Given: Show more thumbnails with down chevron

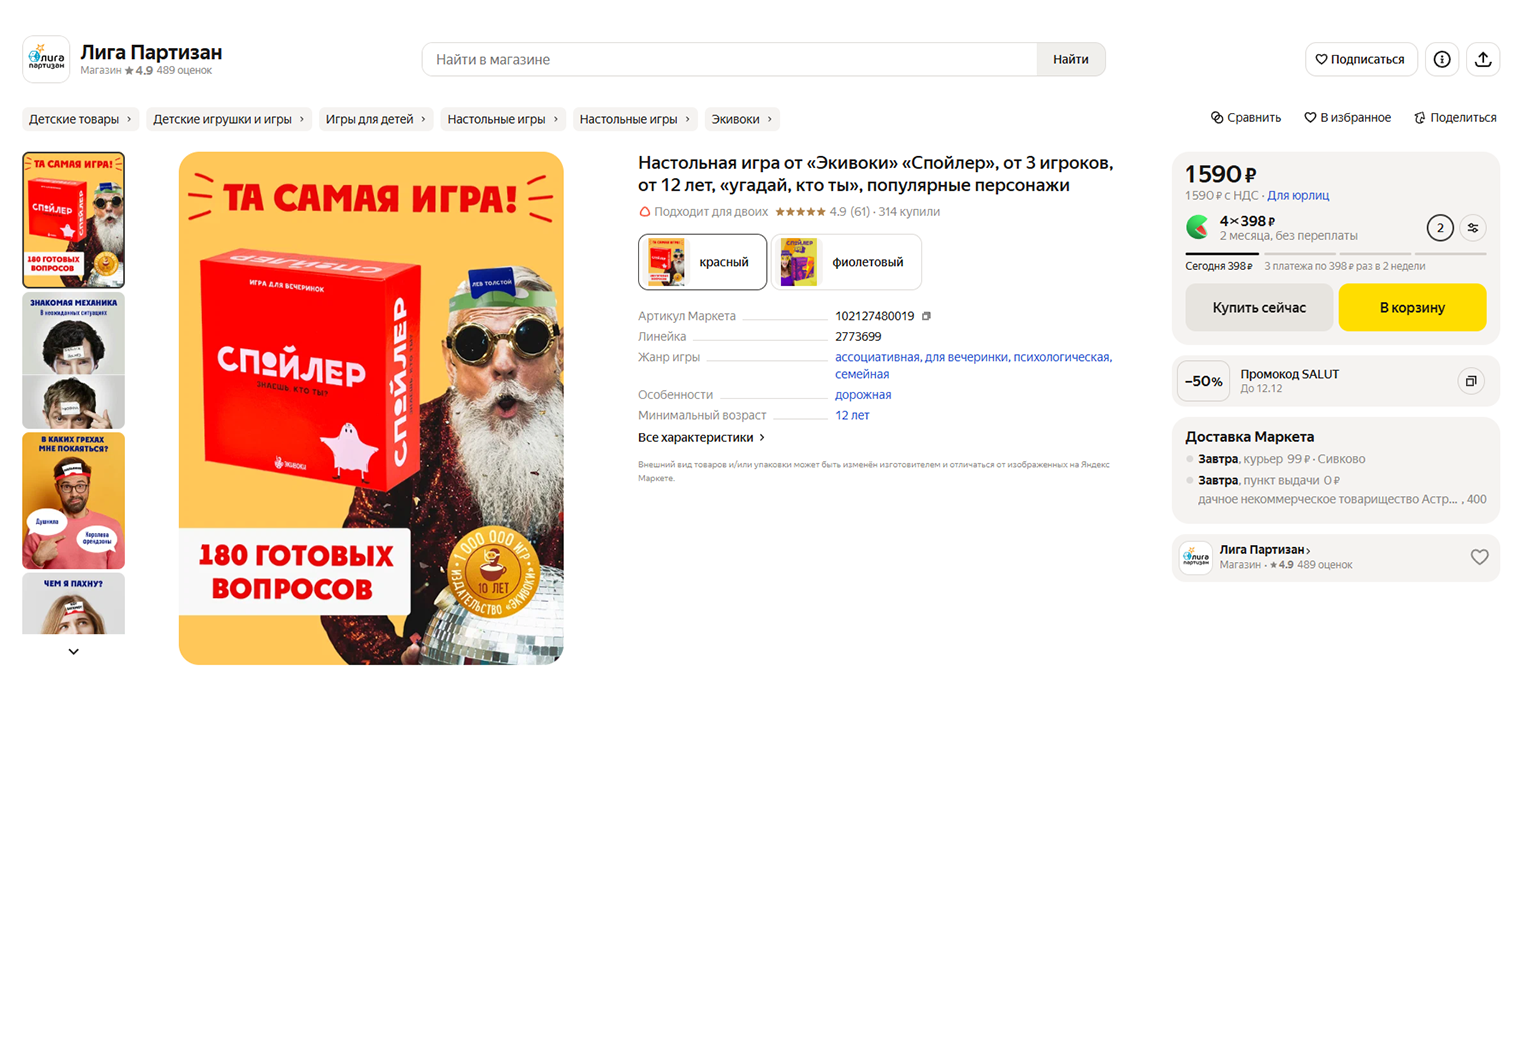Looking at the screenshot, I should [x=73, y=651].
